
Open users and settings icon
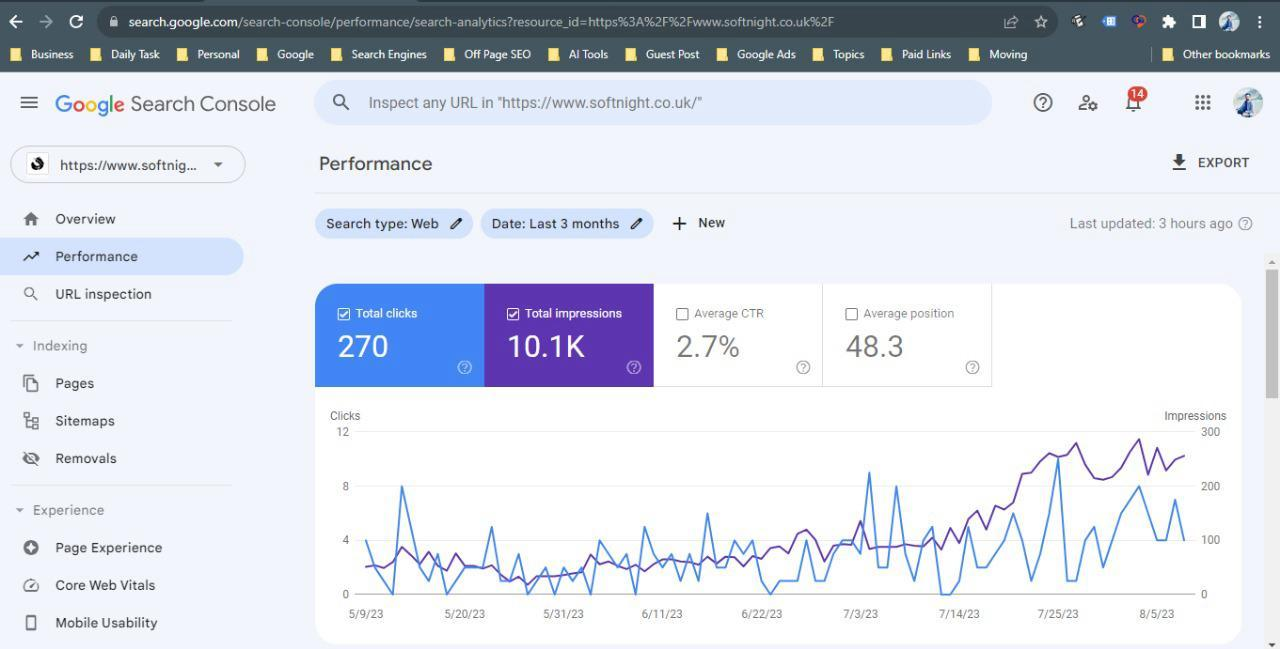pos(1088,103)
